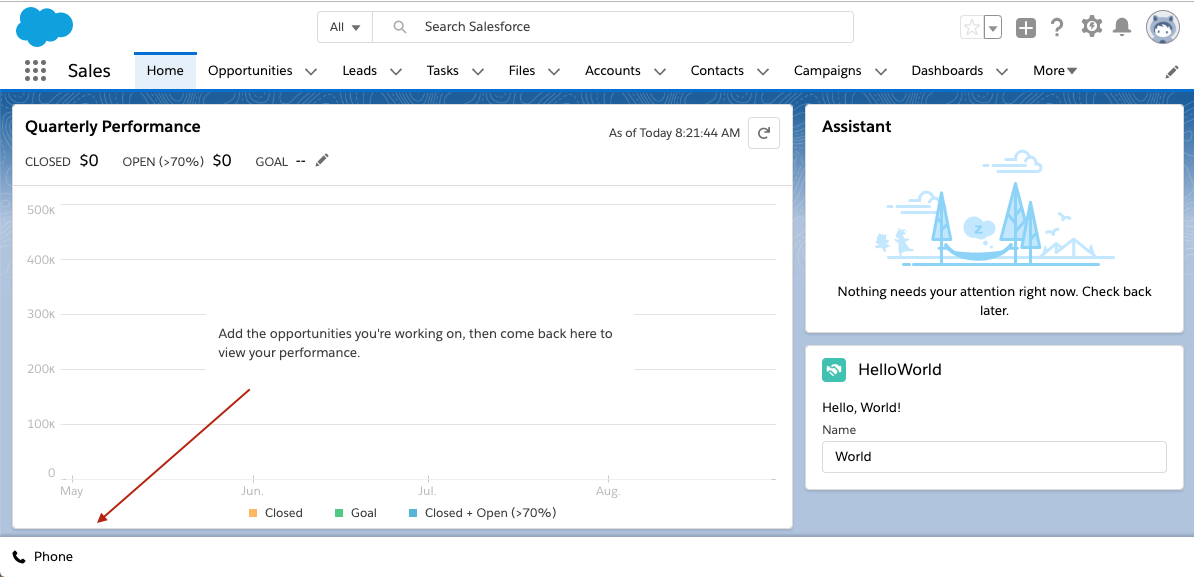Expand the Dashboards chevron menu
Screen dimensions: 1194x577
tap(1002, 72)
